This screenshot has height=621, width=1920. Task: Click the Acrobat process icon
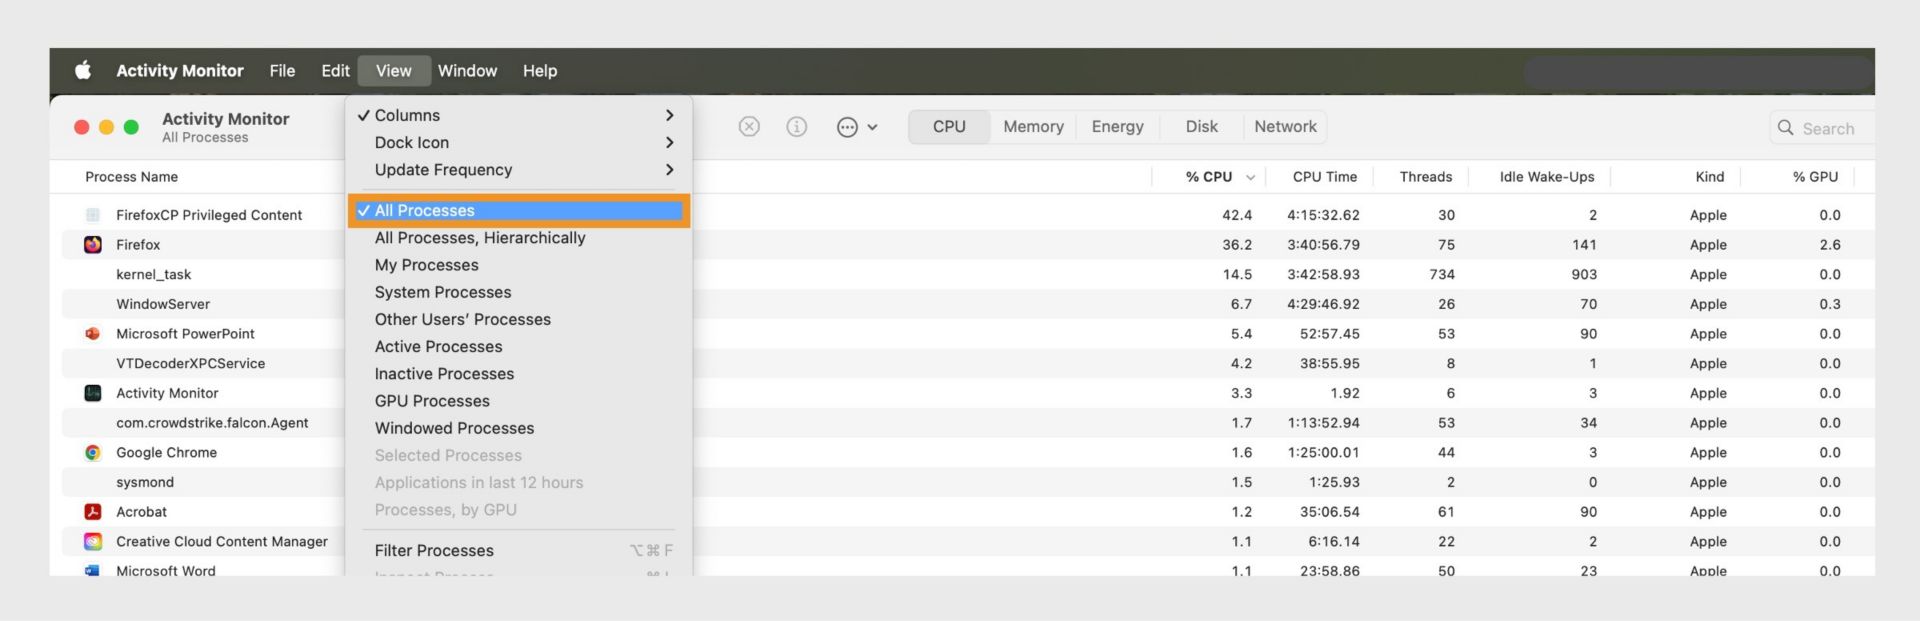point(93,512)
